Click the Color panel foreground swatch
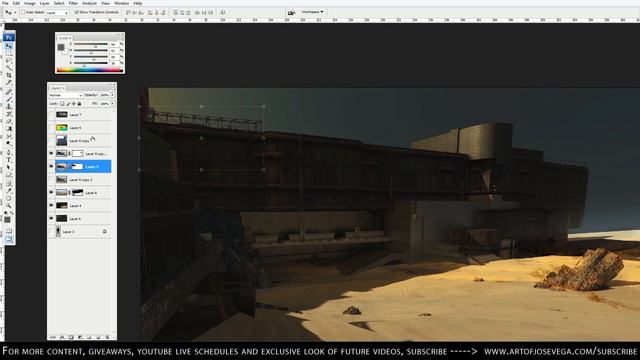This screenshot has width=640, height=360. pyautogui.click(x=61, y=47)
